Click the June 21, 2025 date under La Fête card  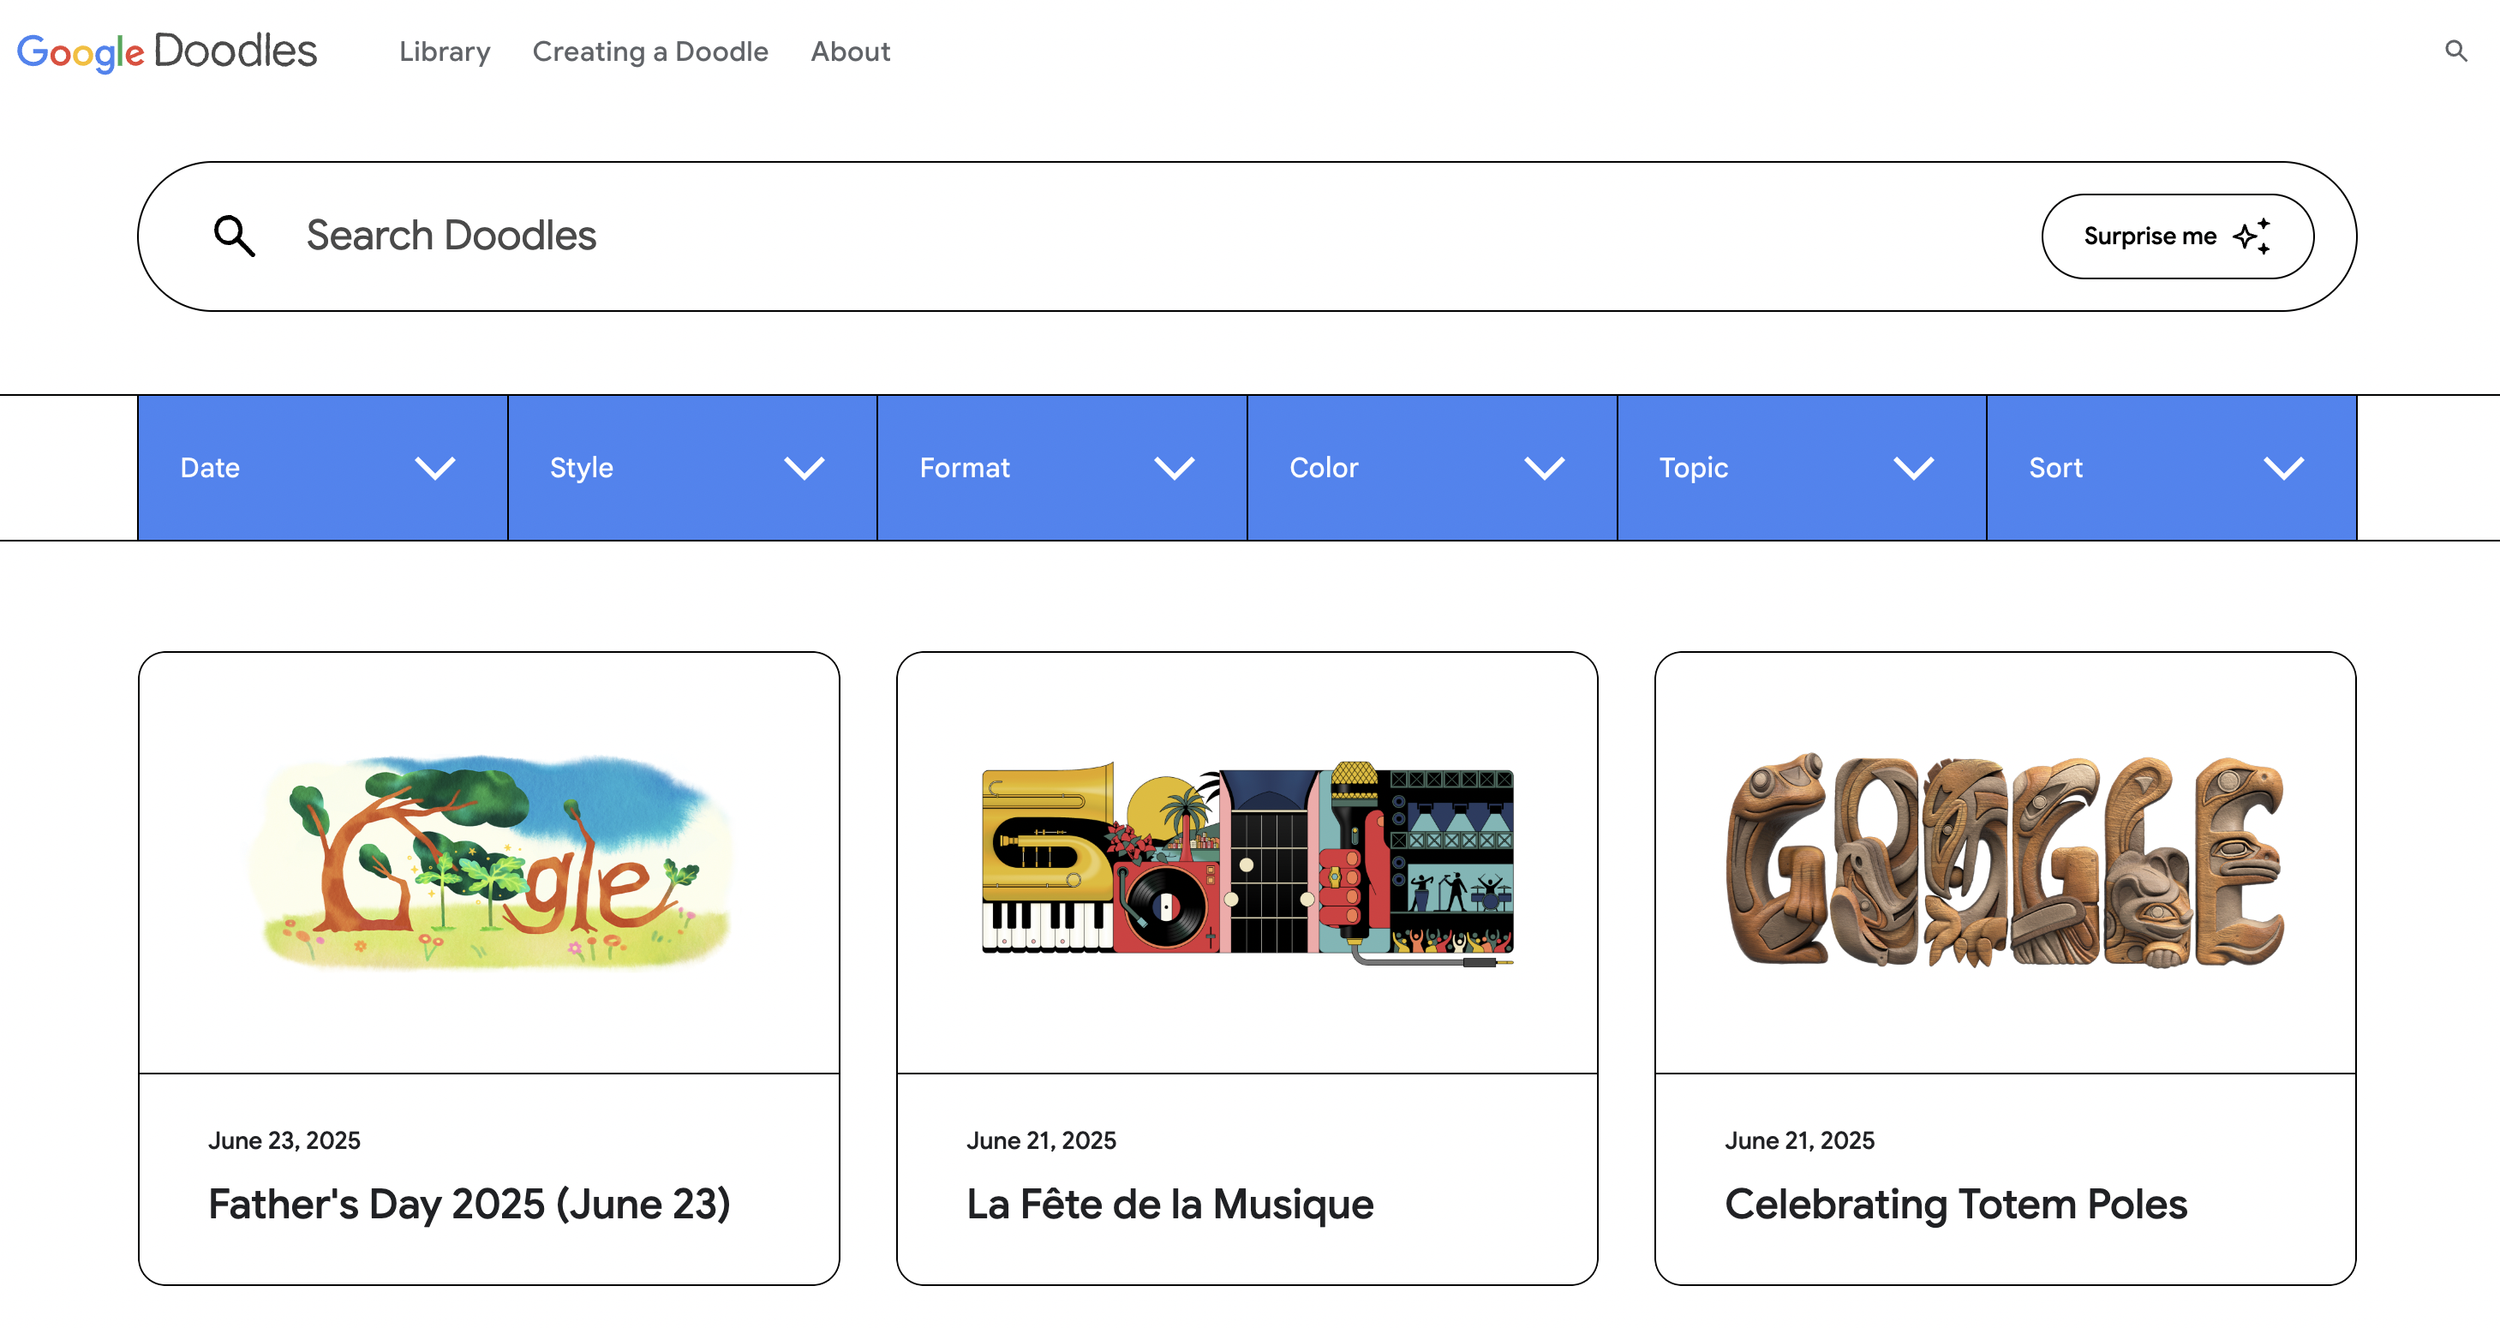(1041, 1141)
